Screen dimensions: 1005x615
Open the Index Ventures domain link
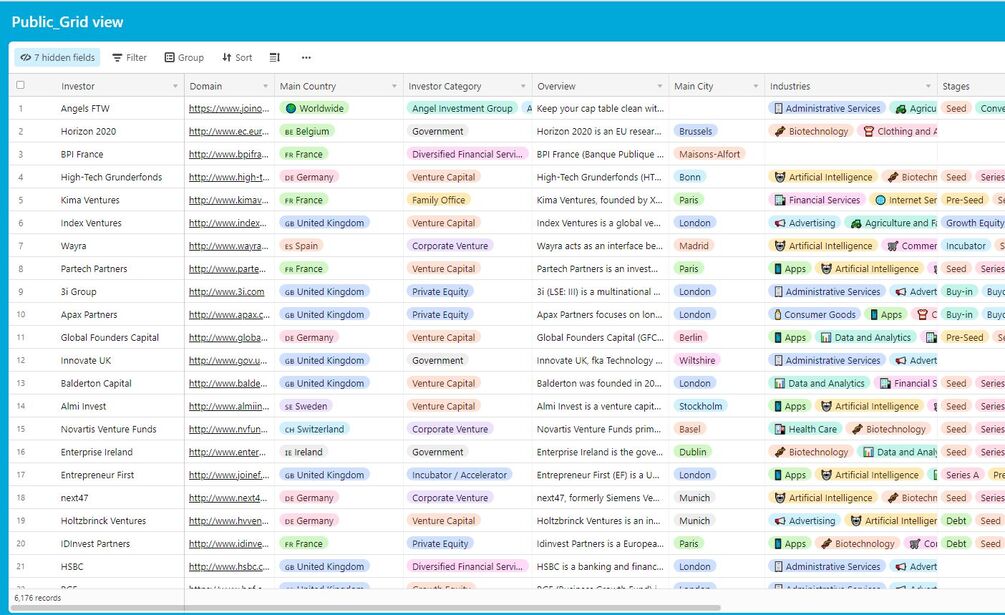pos(228,223)
